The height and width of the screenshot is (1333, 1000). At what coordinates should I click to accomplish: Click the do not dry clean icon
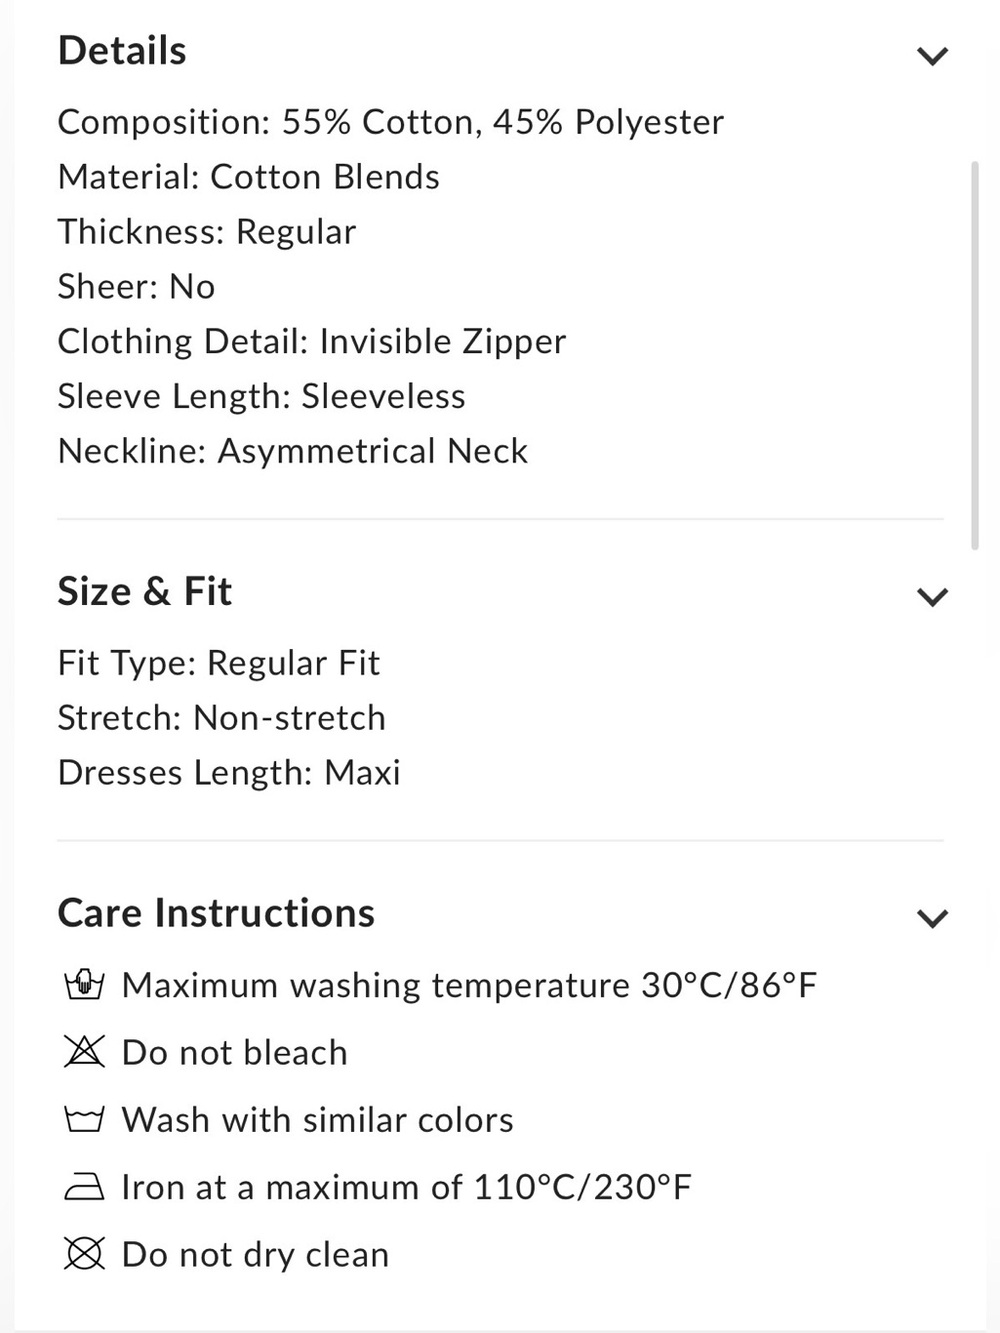pyautogui.click(x=84, y=1254)
